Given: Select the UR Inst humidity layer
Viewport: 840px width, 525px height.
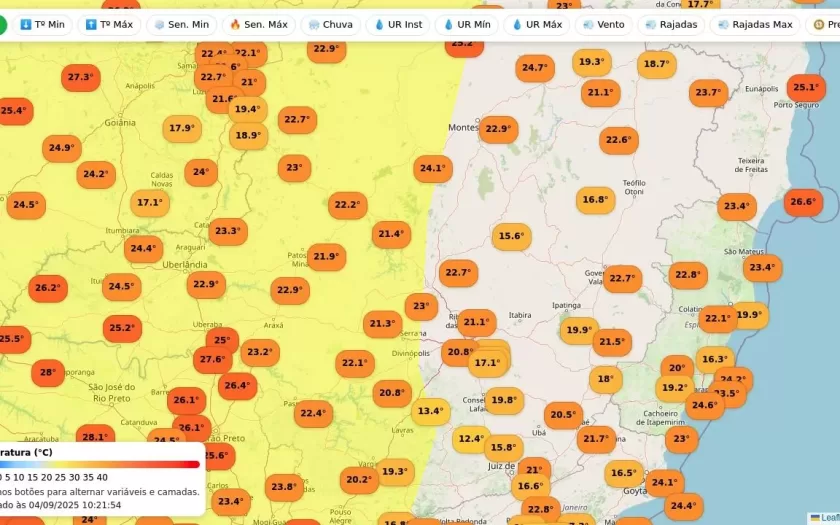Looking at the screenshot, I should 398,24.
